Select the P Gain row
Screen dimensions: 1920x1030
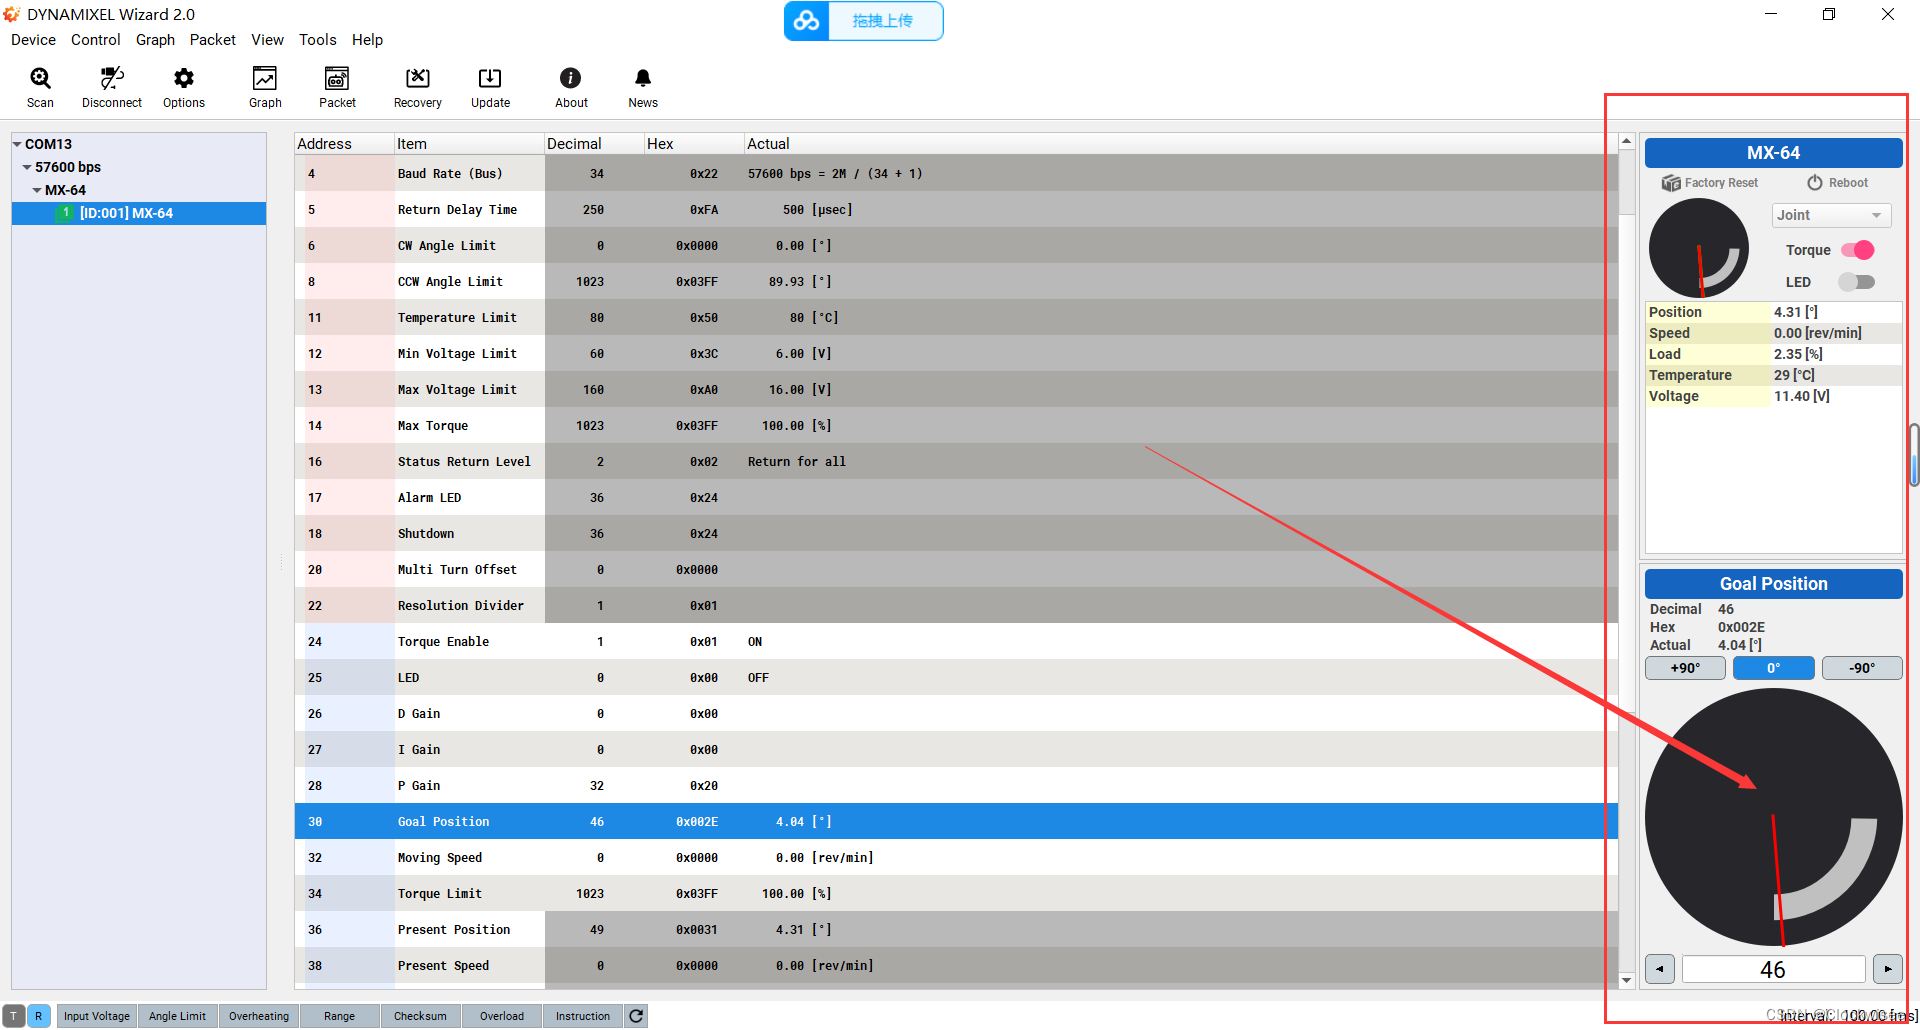[956, 785]
